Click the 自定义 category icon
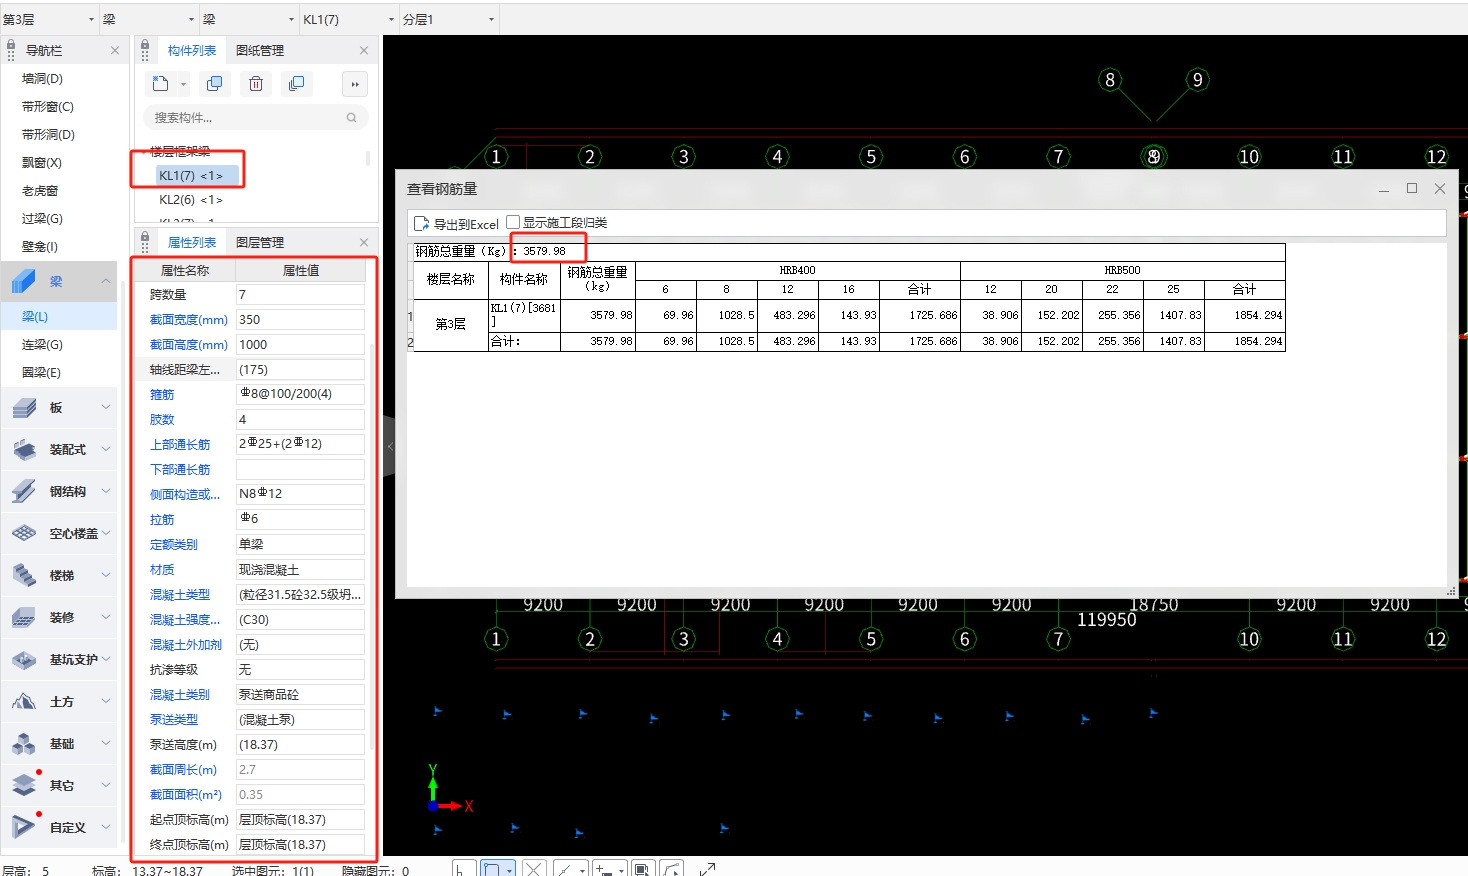The width and height of the screenshot is (1468, 876). tap(24, 828)
